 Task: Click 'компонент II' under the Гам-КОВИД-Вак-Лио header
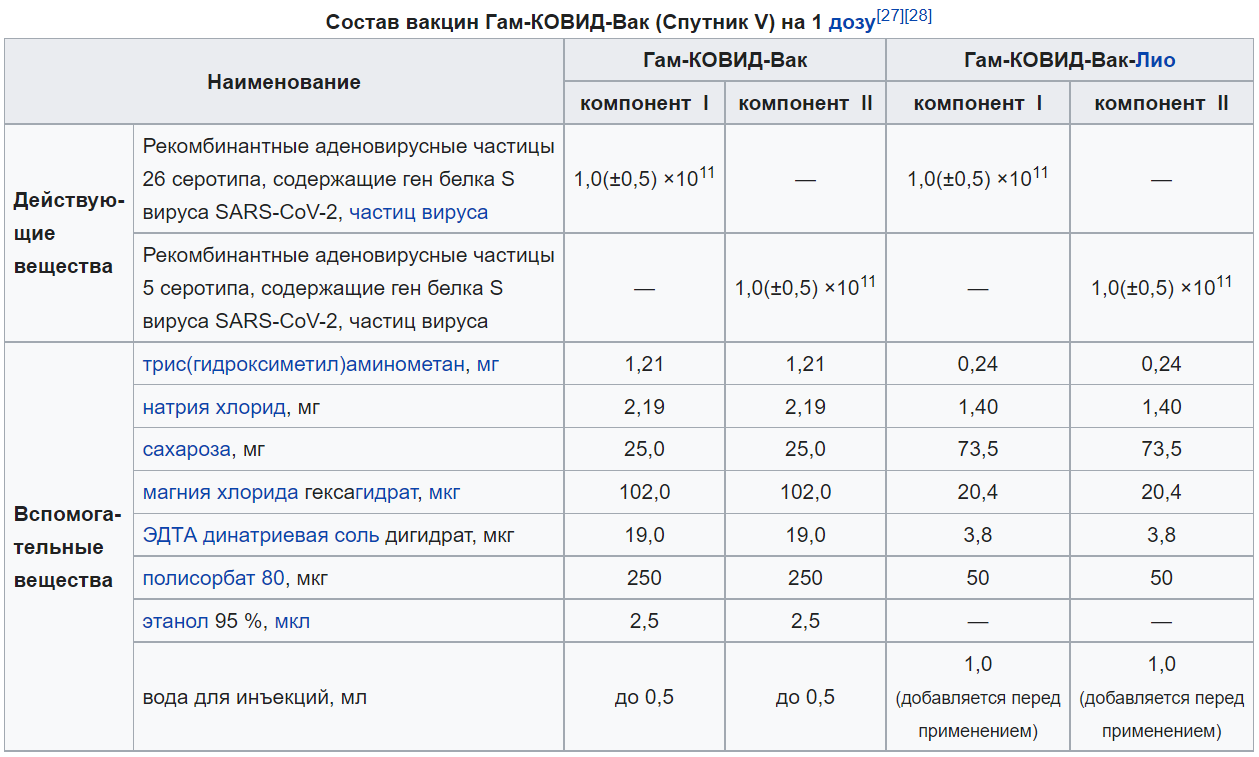[1161, 103]
